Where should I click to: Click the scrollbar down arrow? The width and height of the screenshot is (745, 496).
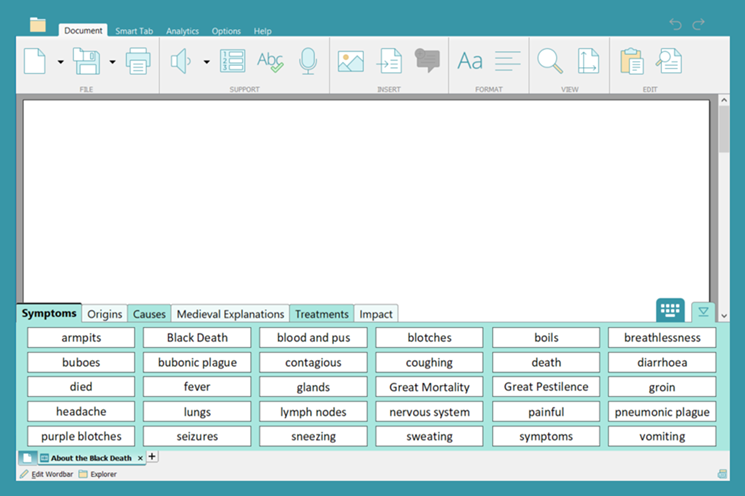click(x=724, y=315)
